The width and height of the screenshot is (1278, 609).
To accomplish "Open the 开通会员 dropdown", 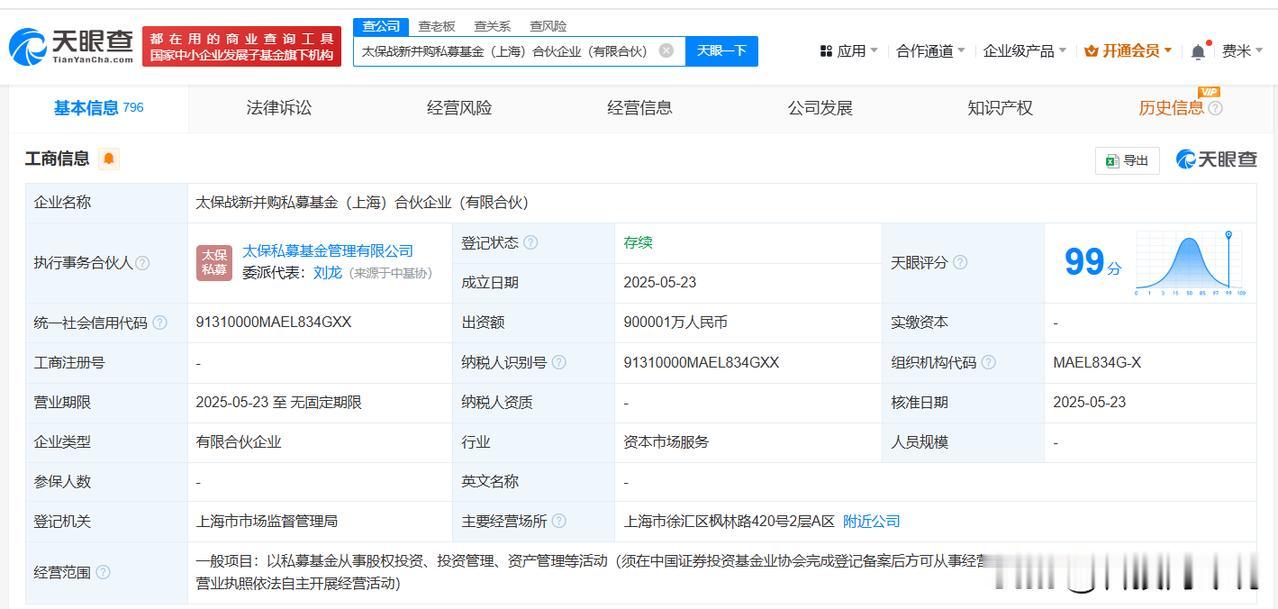I will click(x=1129, y=51).
